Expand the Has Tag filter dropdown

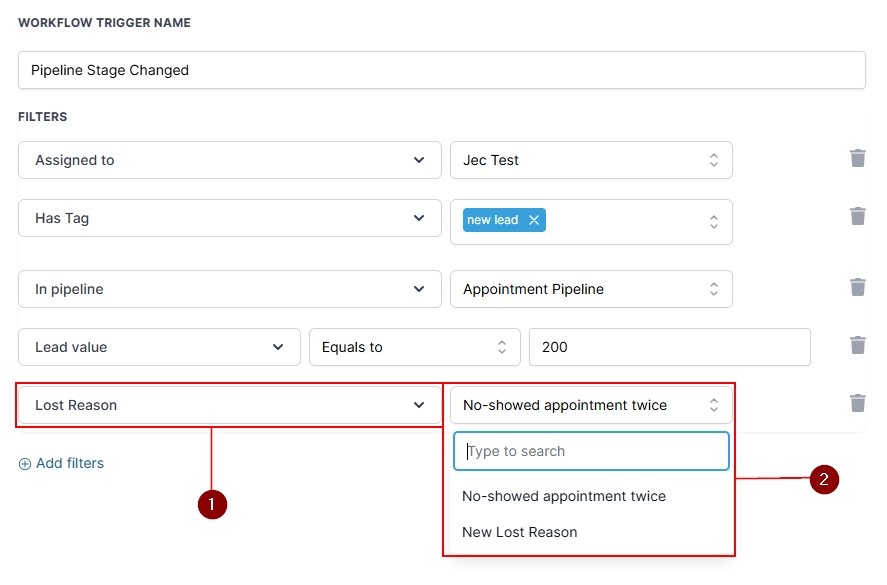[x=229, y=218]
